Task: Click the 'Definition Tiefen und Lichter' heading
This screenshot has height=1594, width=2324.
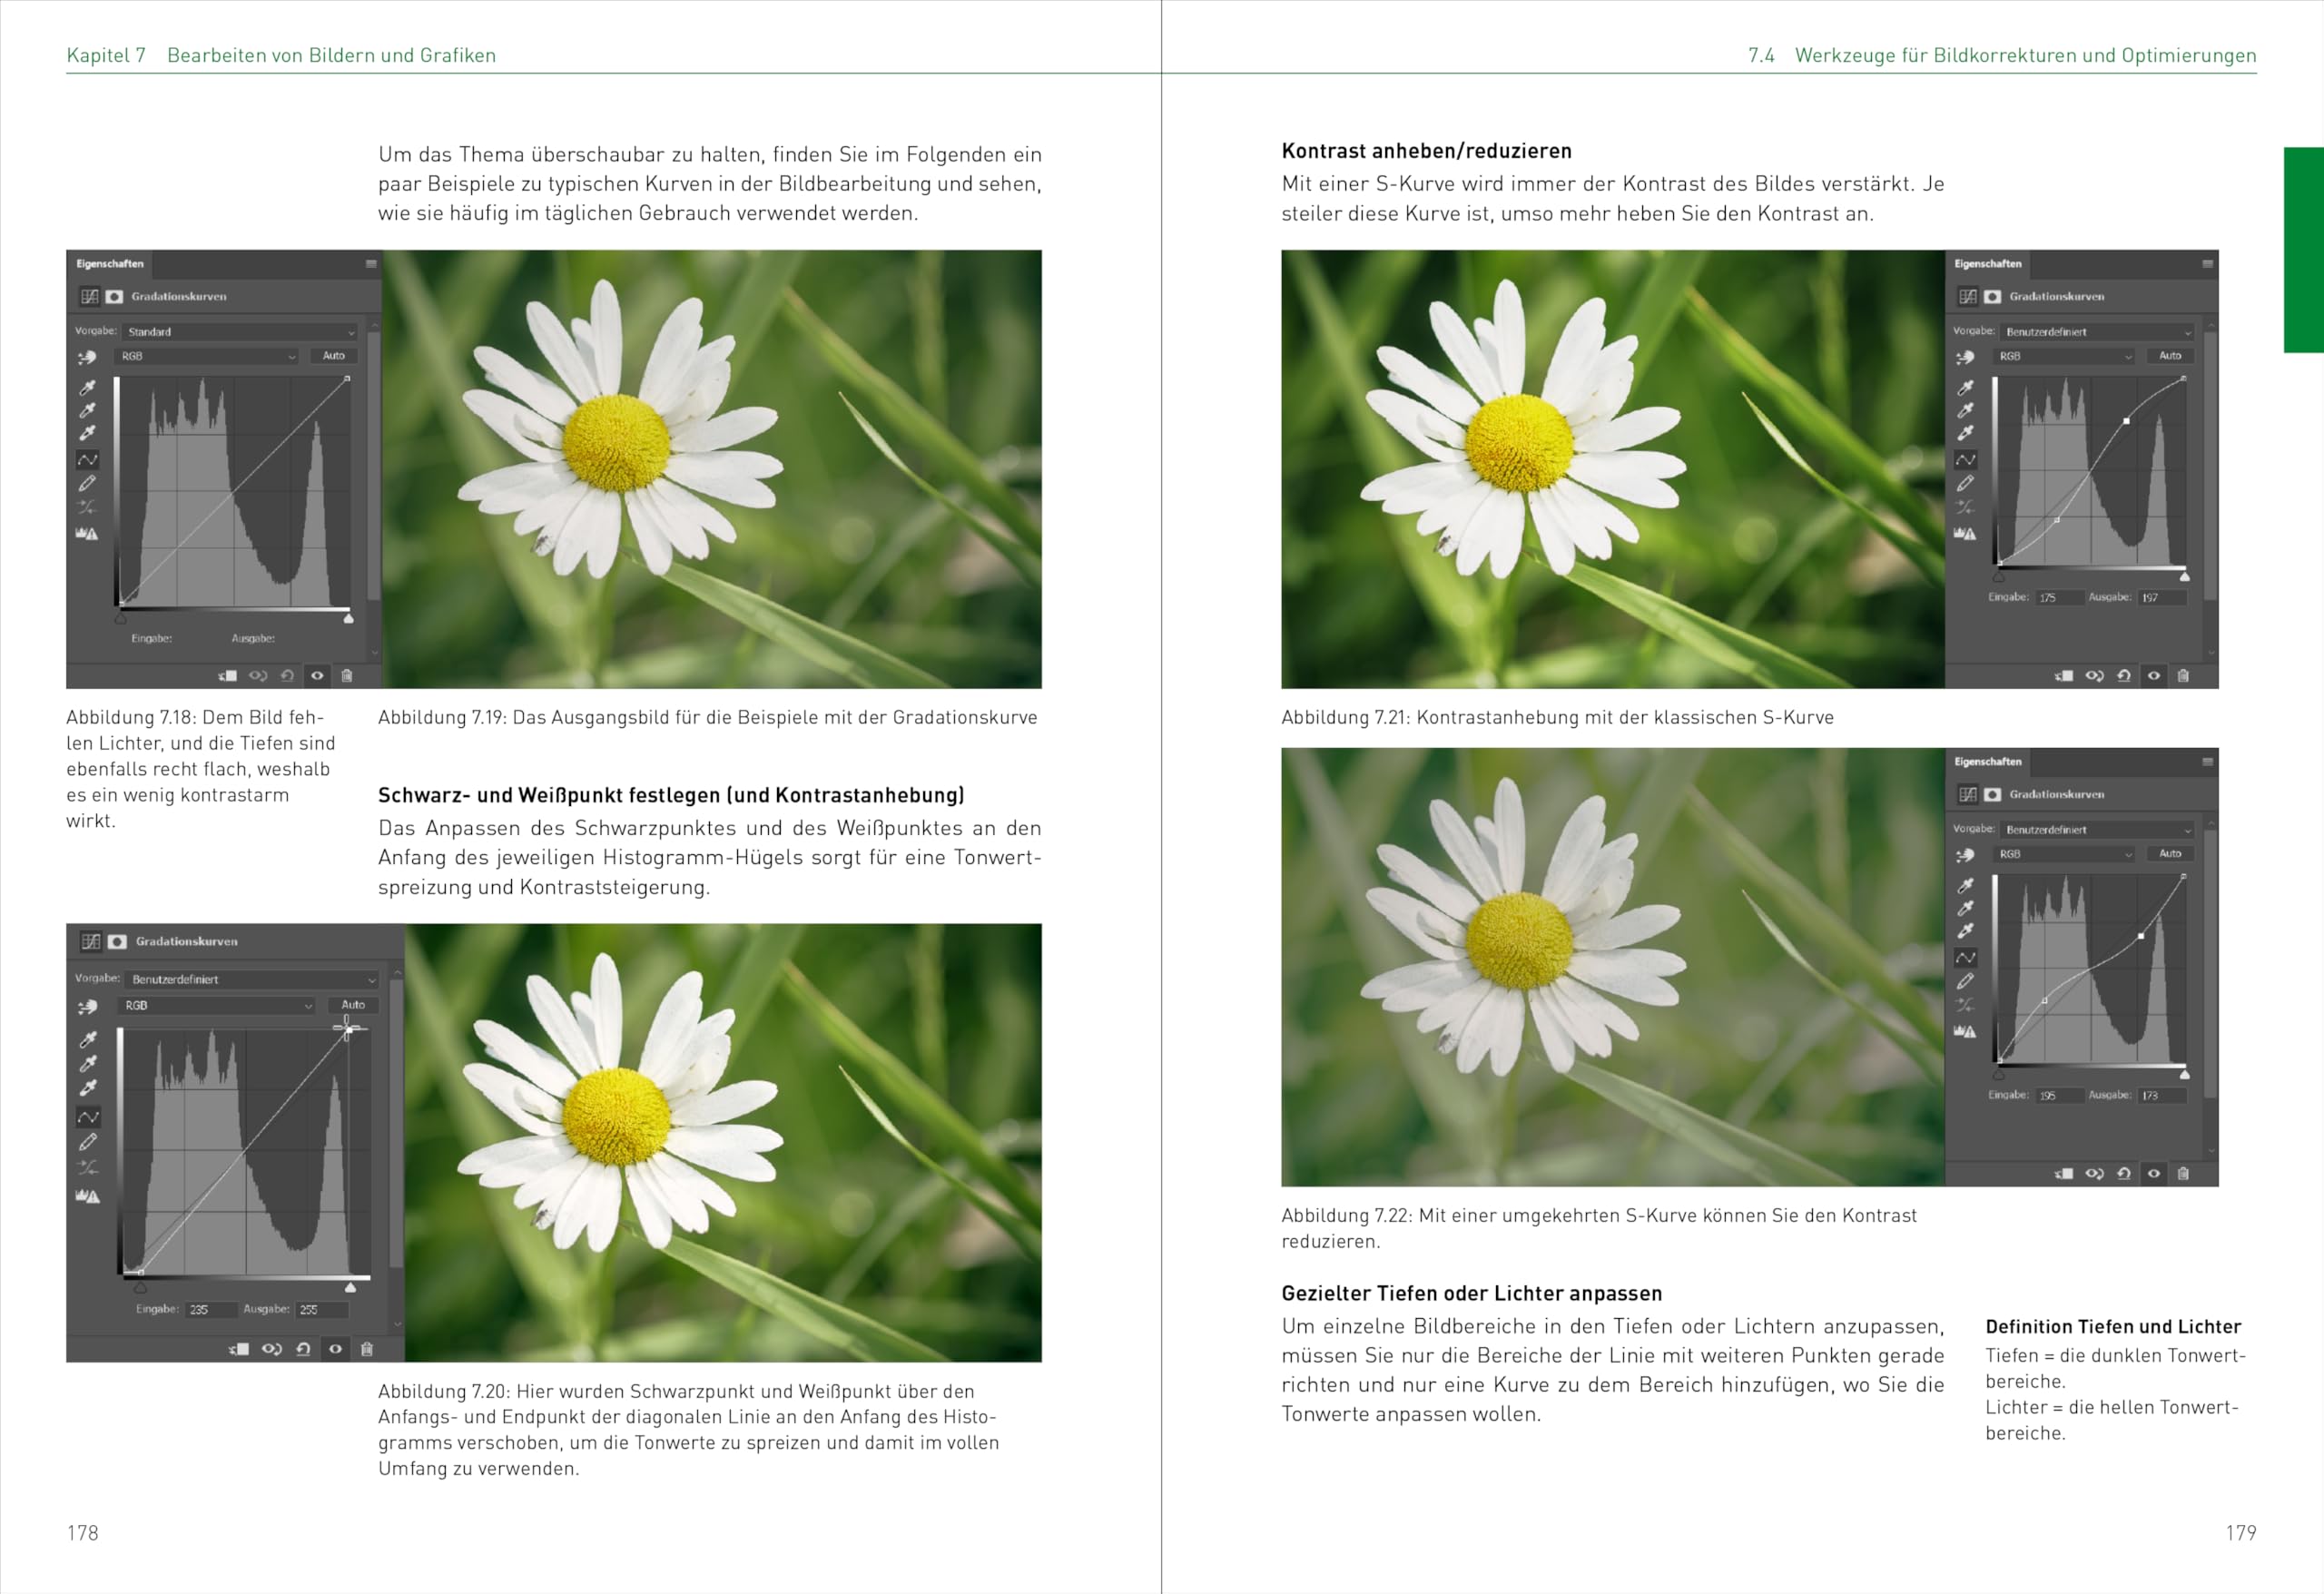Action: coord(2113,1326)
